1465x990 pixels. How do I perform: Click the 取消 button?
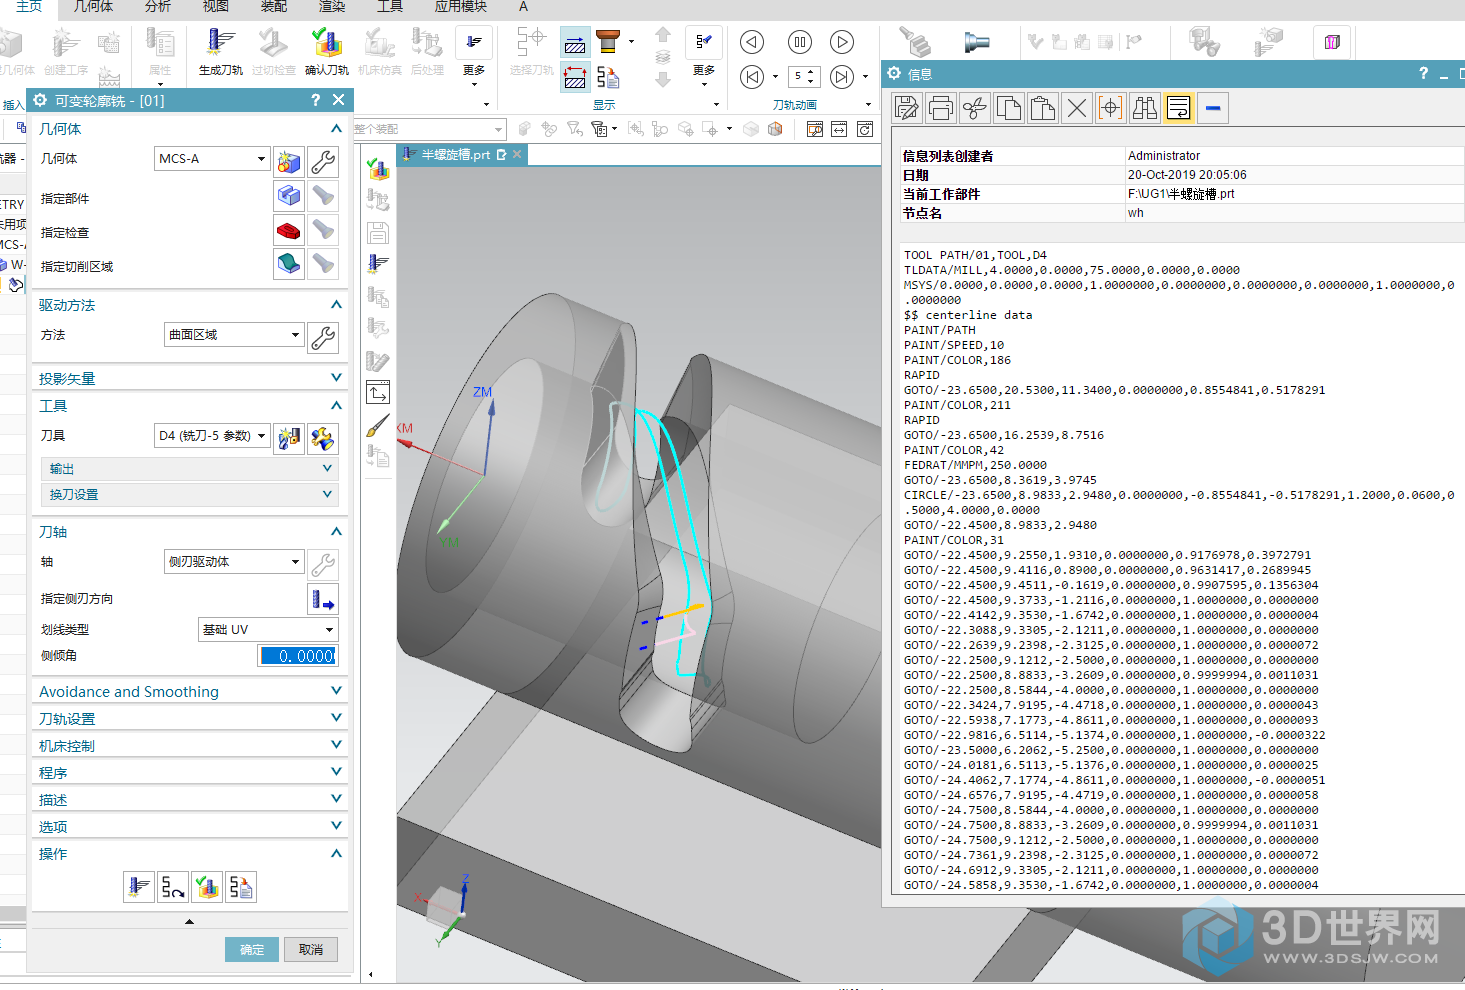(x=311, y=950)
